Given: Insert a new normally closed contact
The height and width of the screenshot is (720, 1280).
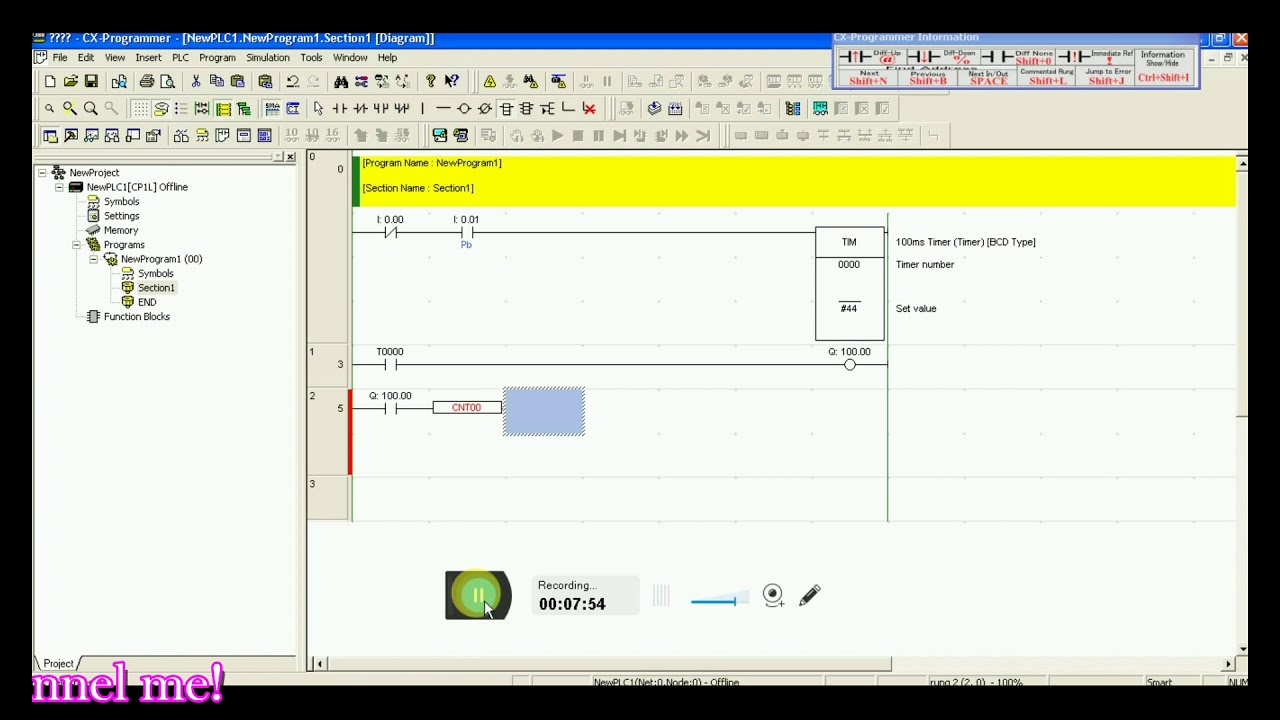Looking at the screenshot, I should (360, 108).
